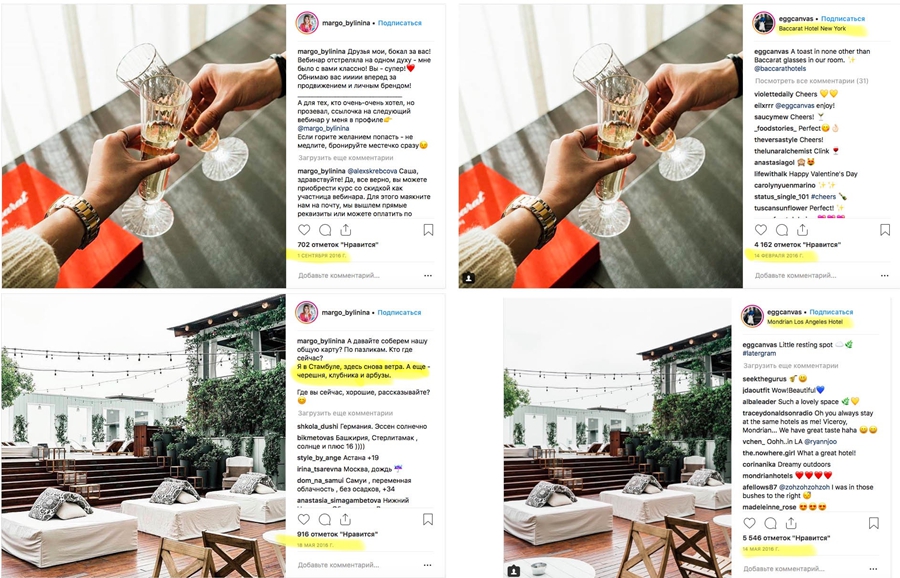Screen dimensions: 900x578
Task: Open the @baccarathotels mention link
Action: point(780,68)
